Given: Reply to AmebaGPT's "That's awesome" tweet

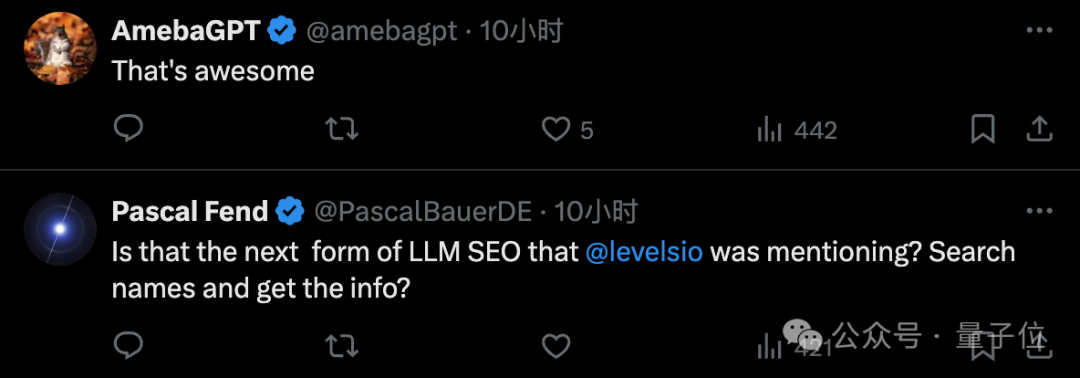Looking at the screenshot, I should (x=127, y=129).
